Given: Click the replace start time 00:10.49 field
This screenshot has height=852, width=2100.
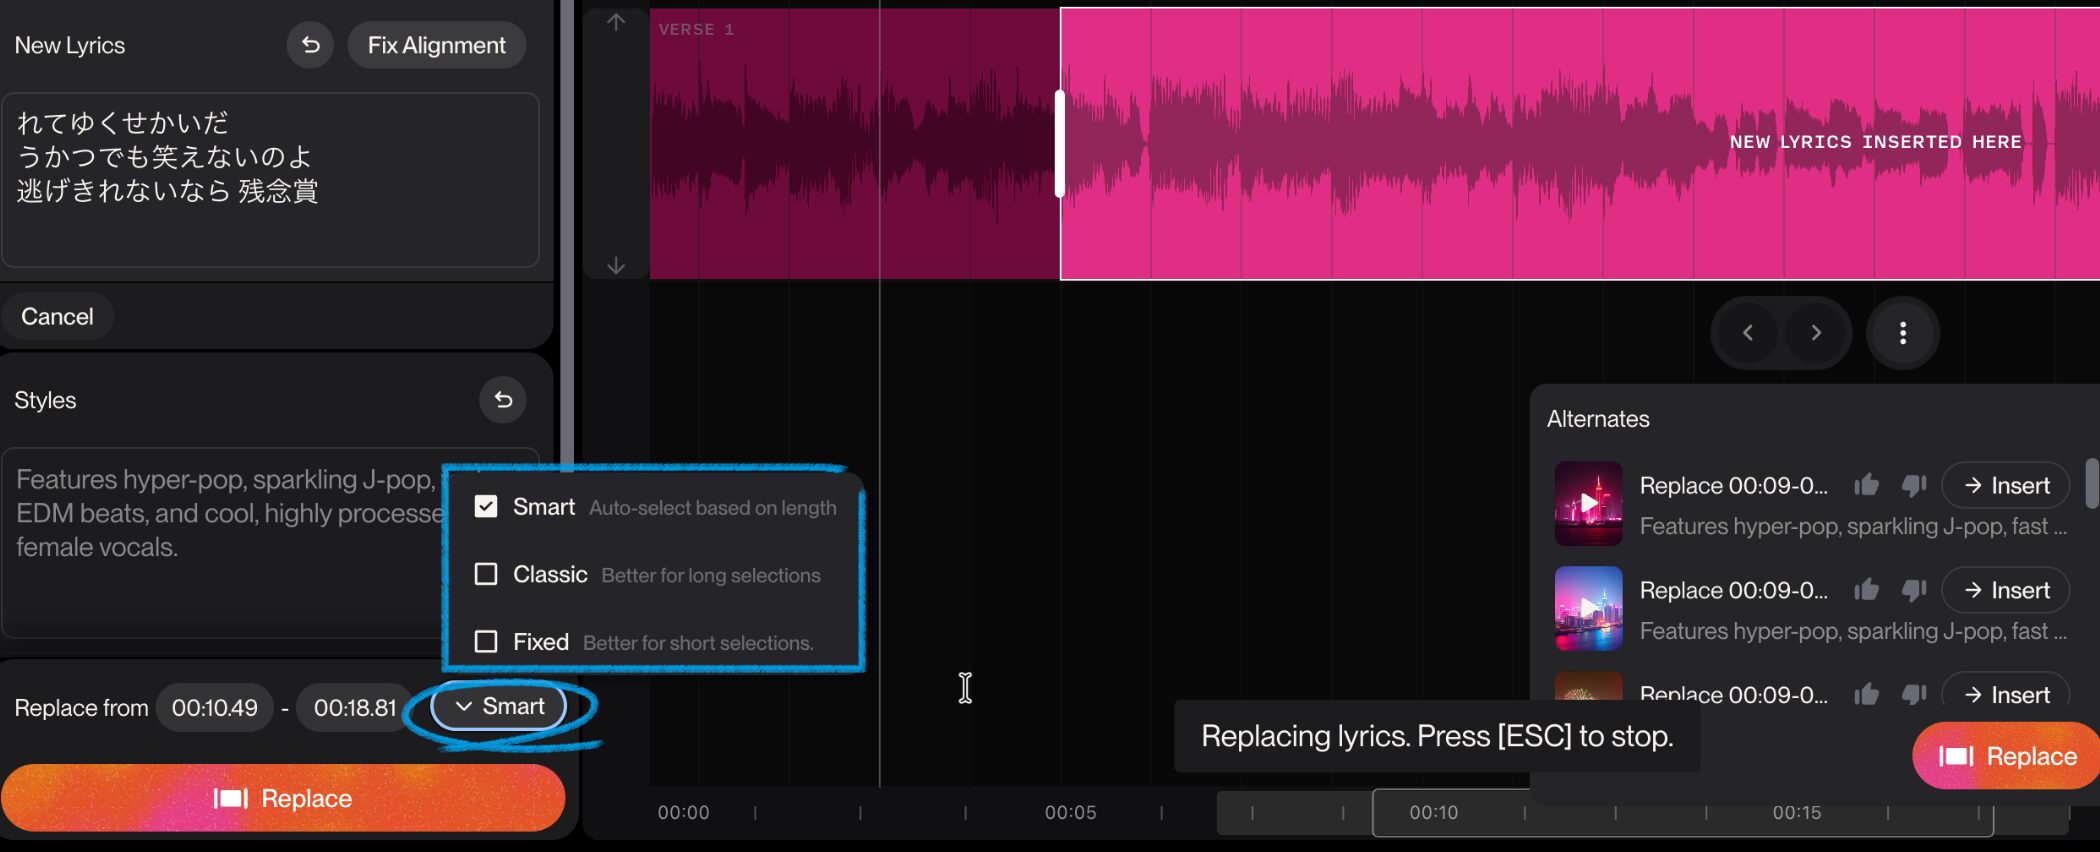Looking at the screenshot, I should [214, 708].
